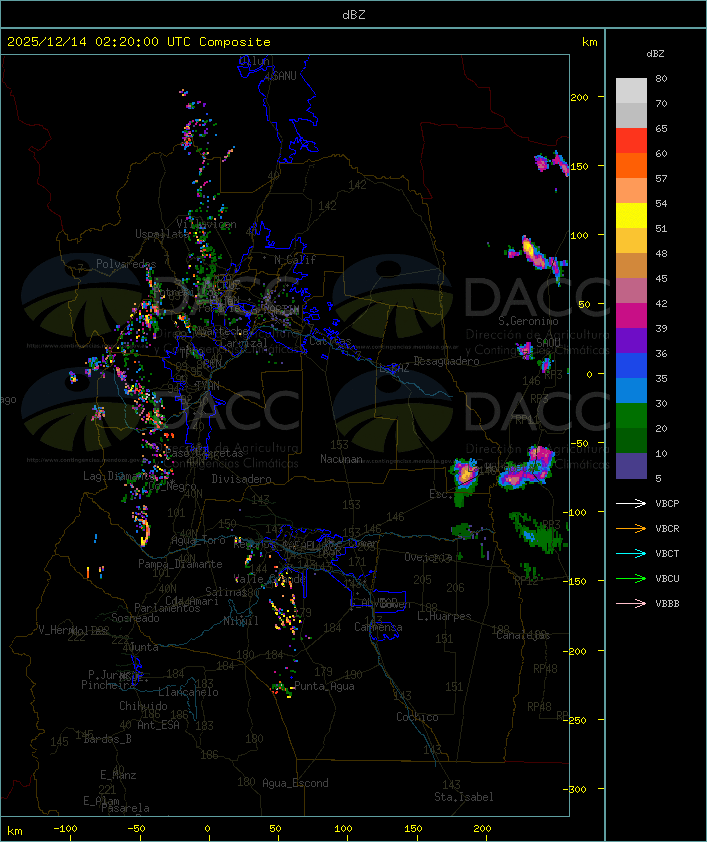Click the bright yellow 51-54 dBZ swatch

tap(631, 216)
